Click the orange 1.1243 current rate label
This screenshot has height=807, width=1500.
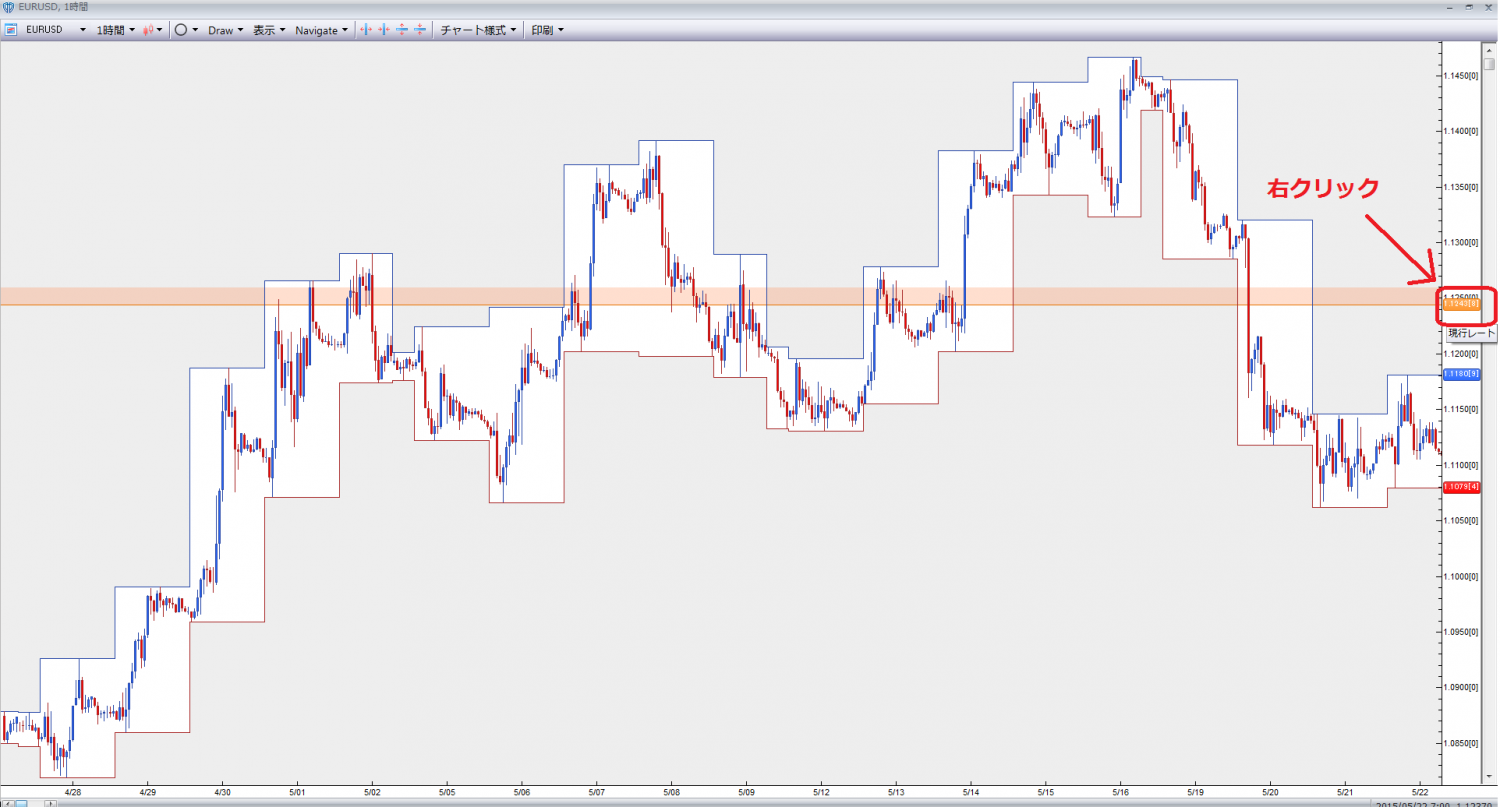1460,304
